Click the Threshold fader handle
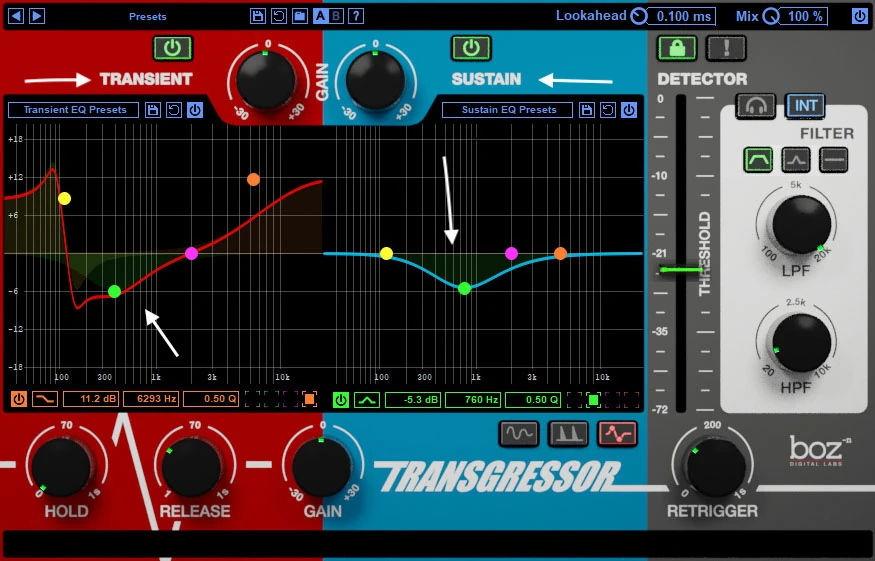 point(681,270)
